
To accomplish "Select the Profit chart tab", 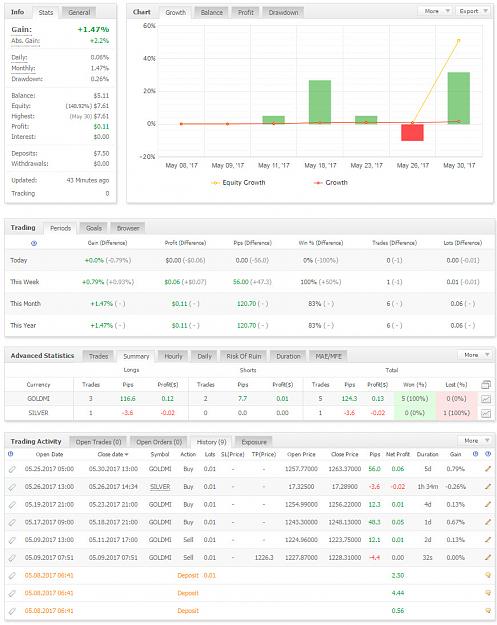I will [x=246, y=12].
